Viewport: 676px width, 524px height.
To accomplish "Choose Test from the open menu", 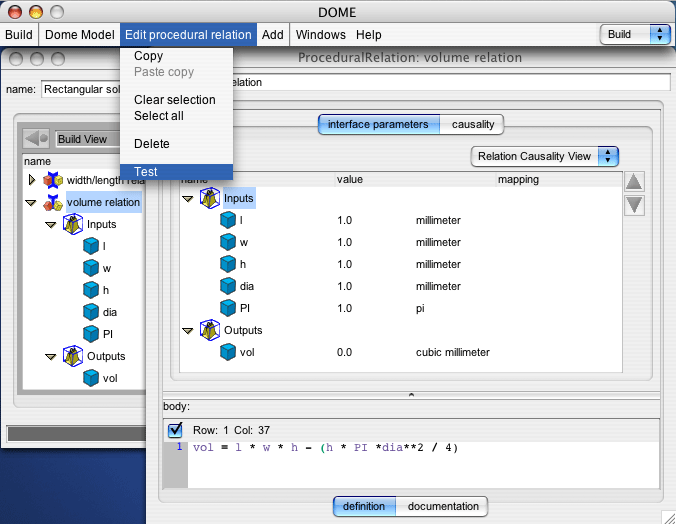I will 176,172.
